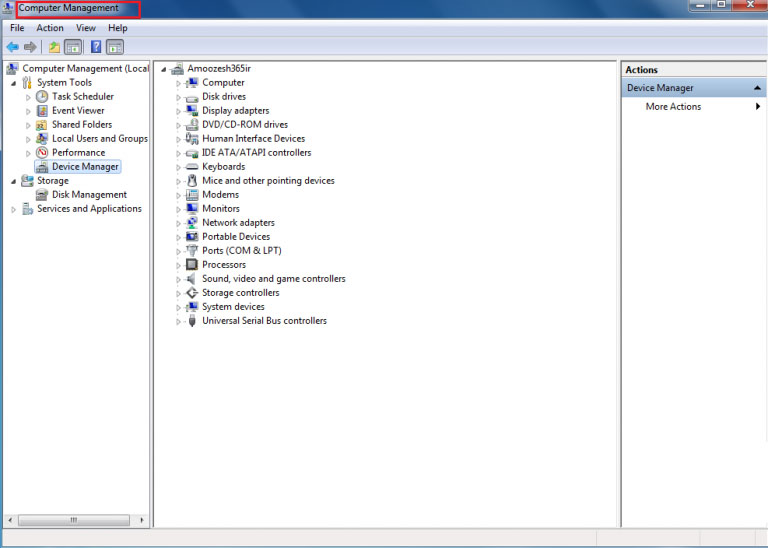Select the Shared Folders text label

tap(82, 125)
